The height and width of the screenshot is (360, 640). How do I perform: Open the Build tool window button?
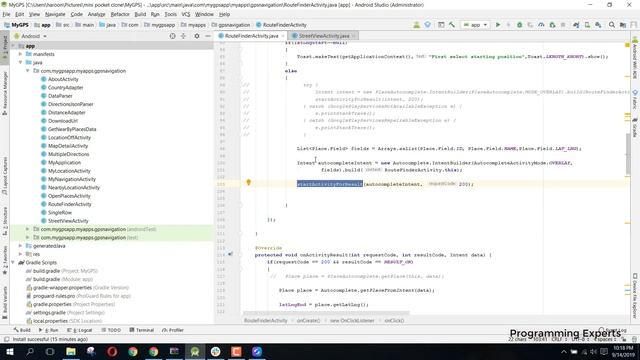[22, 330]
